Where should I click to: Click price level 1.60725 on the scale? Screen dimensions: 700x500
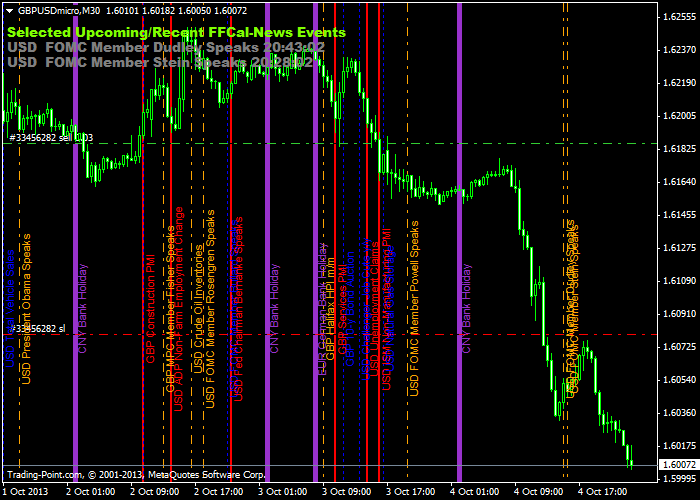click(679, 346)
